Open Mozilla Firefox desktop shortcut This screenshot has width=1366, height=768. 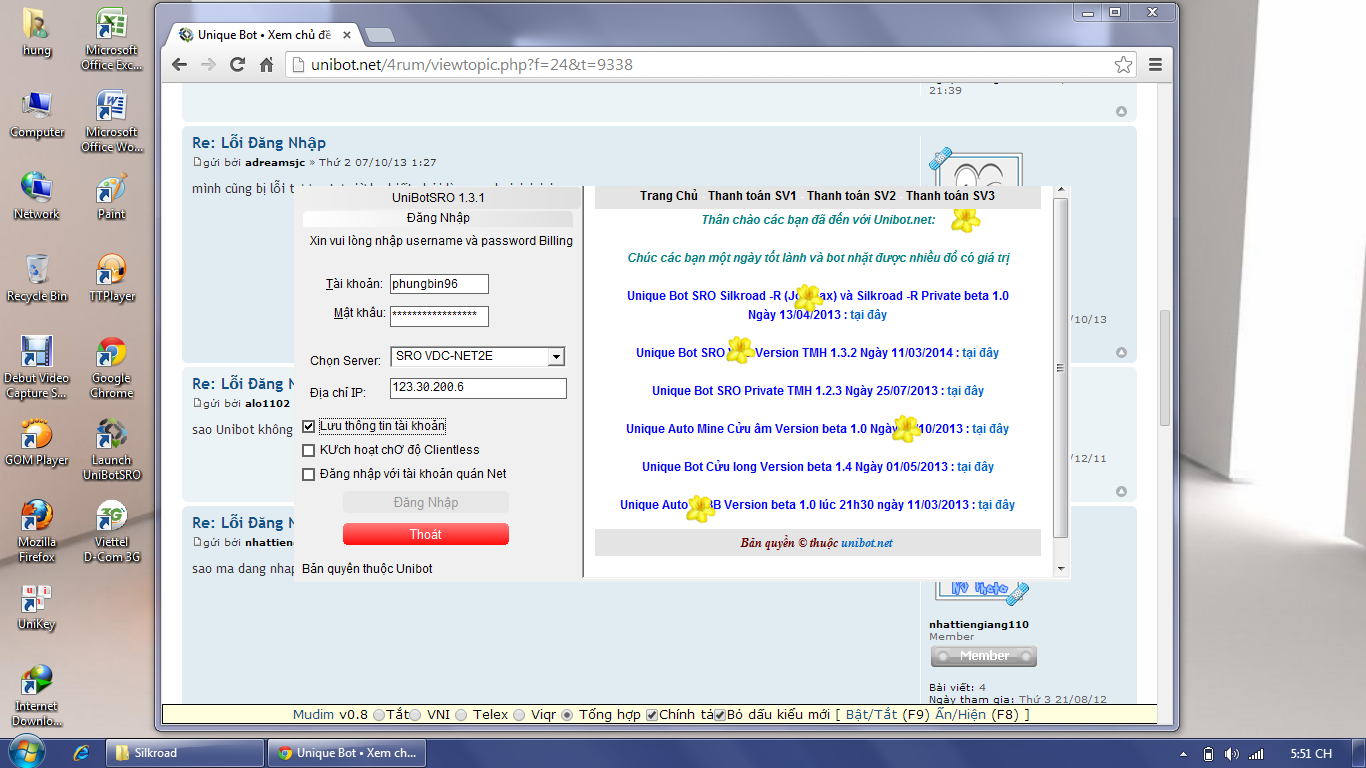tap(37, 531)
